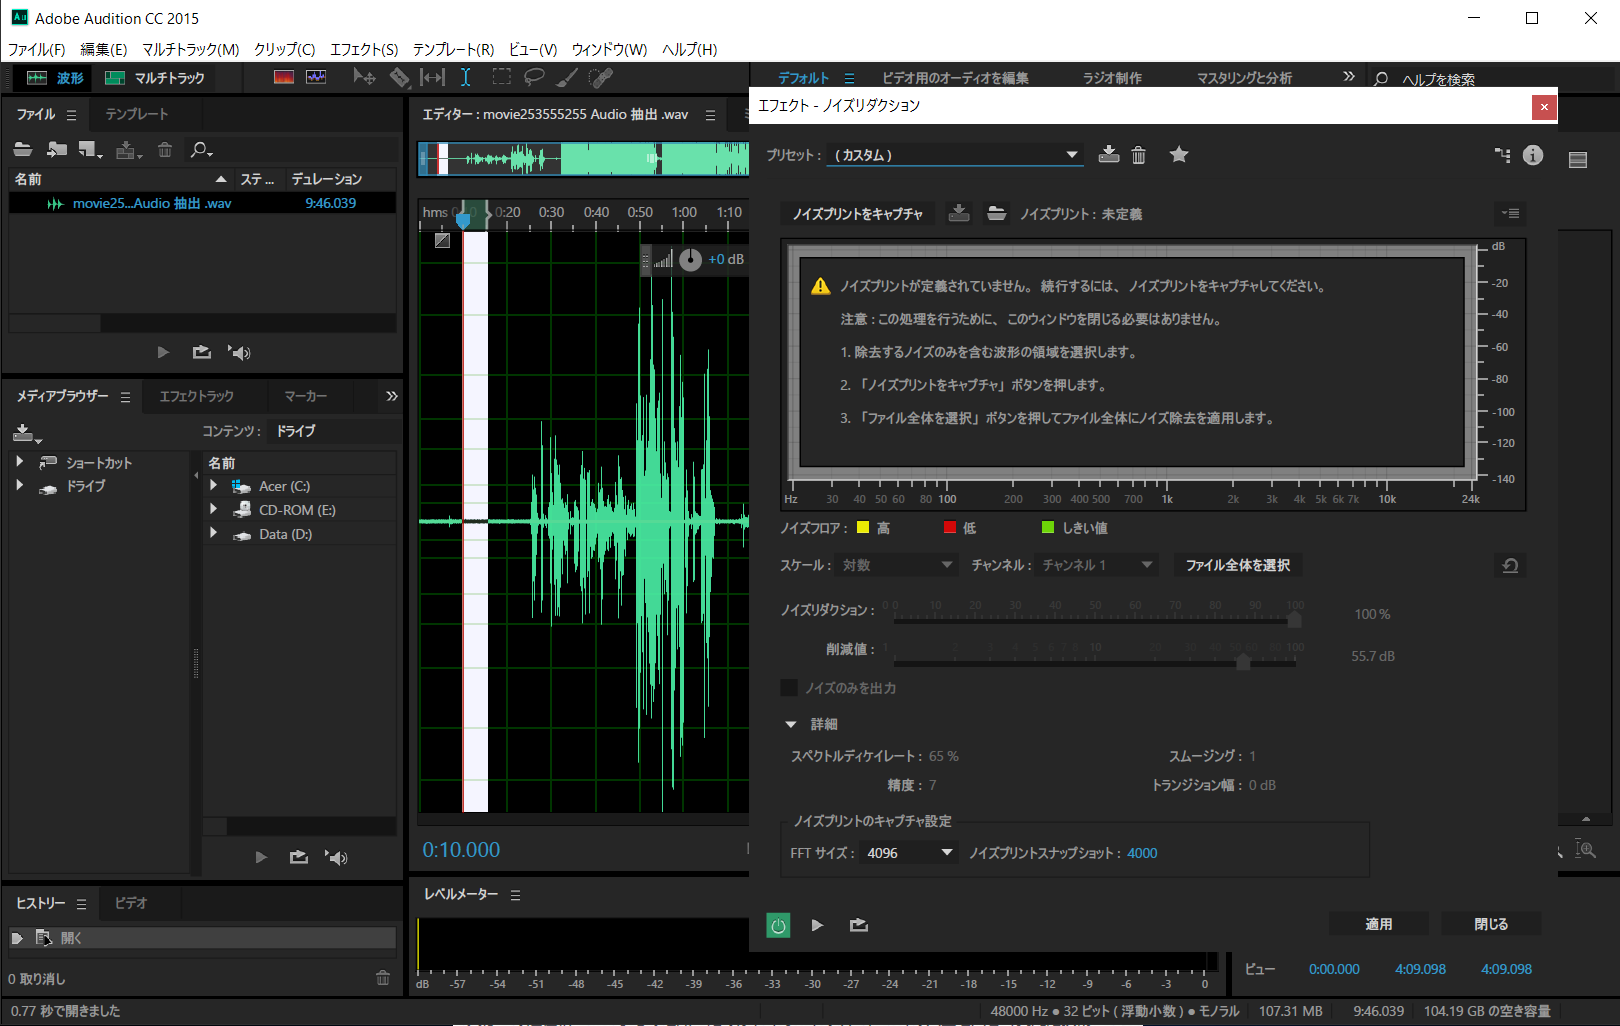Switch to the エフェクトラック tab

click(x=197, y=396)
